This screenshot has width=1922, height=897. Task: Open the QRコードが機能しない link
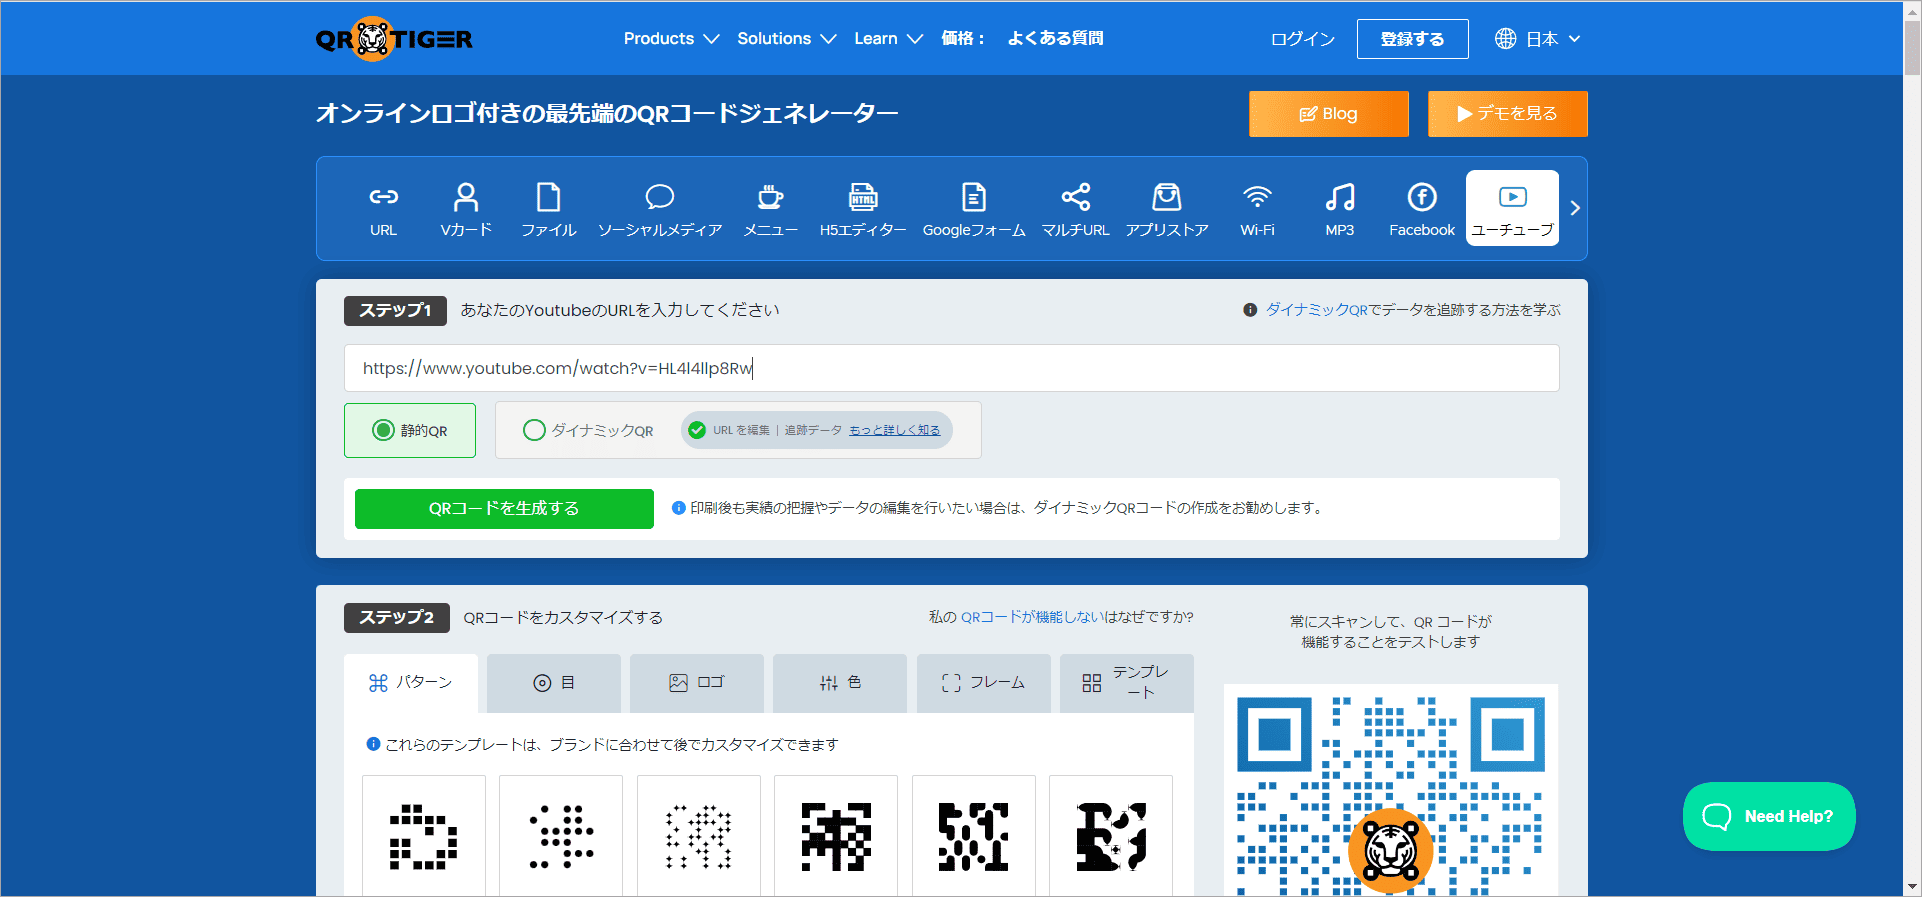point(1032,617)
